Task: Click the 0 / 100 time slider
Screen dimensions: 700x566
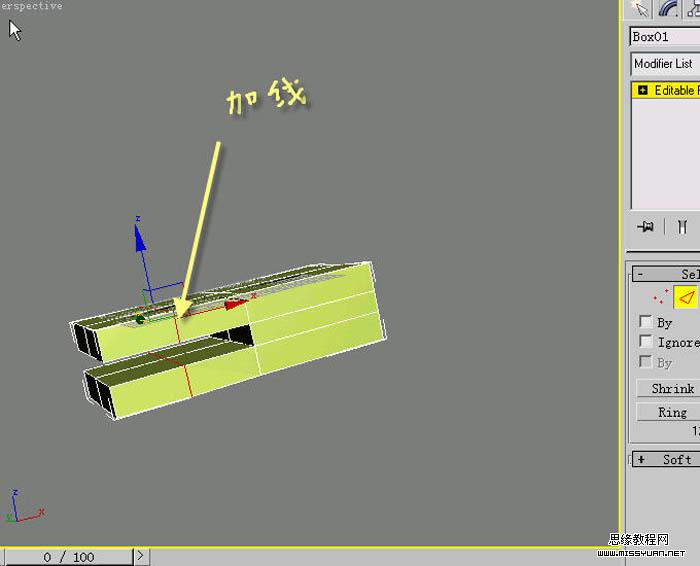Action: [69, 557]
